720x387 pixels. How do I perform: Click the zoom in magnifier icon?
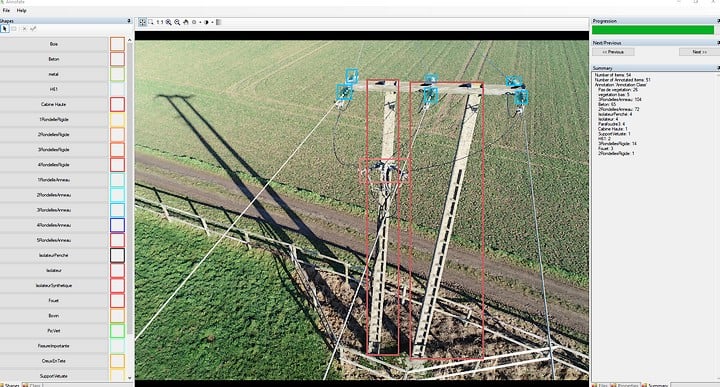pos(169,22)
